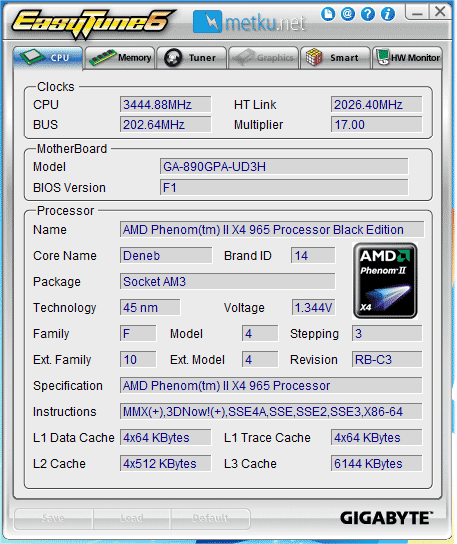Screen dimensions: 457x544
Task: Click the MotherBoard group label
Action: [72, 149]
